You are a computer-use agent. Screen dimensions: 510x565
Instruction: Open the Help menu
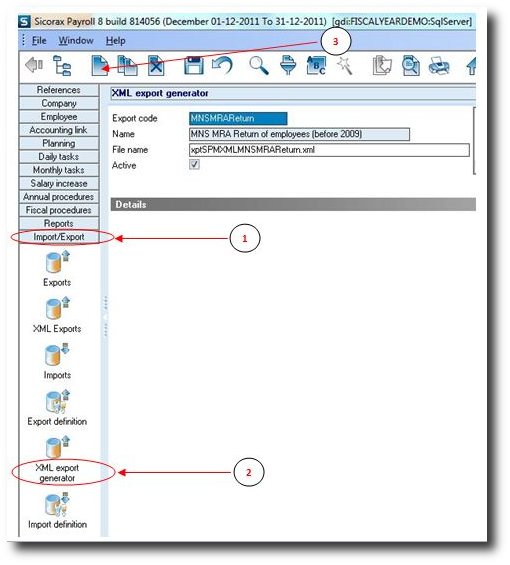(116, 41)
